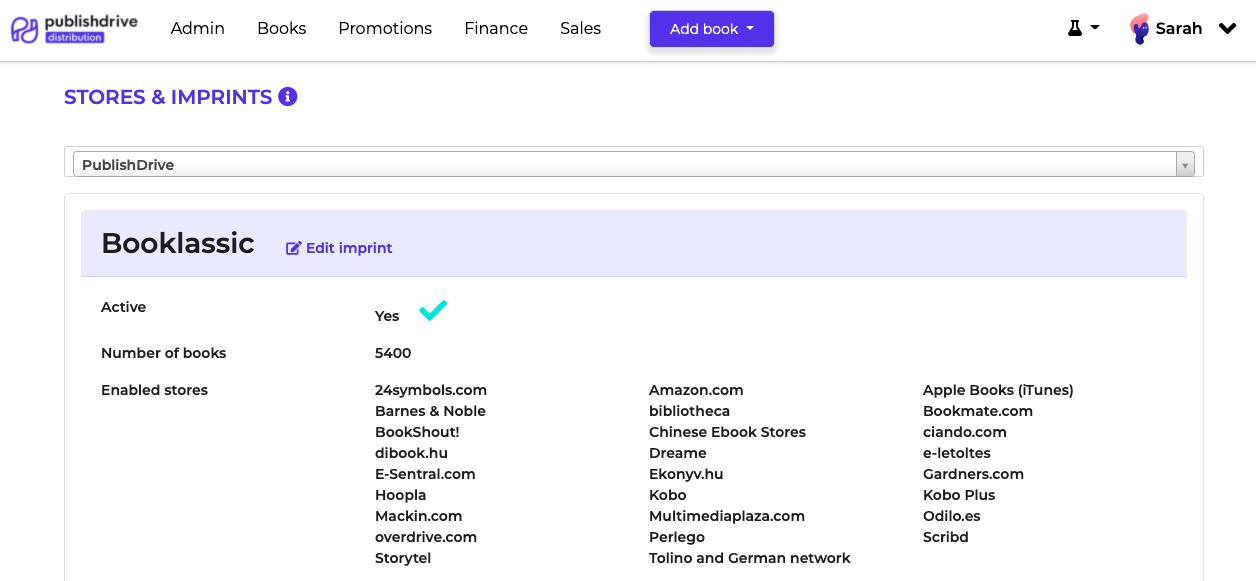Screen dimensions: 1256x581
Task: Open the Promotions menu item
Action: coord(385,29)
